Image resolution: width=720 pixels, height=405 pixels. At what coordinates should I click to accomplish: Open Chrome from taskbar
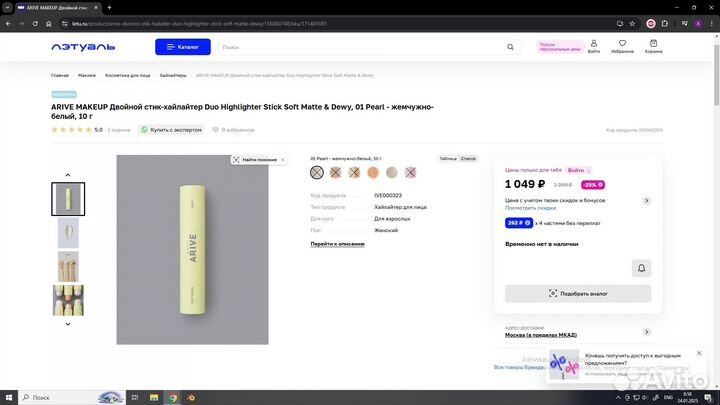tap(173, 397)
